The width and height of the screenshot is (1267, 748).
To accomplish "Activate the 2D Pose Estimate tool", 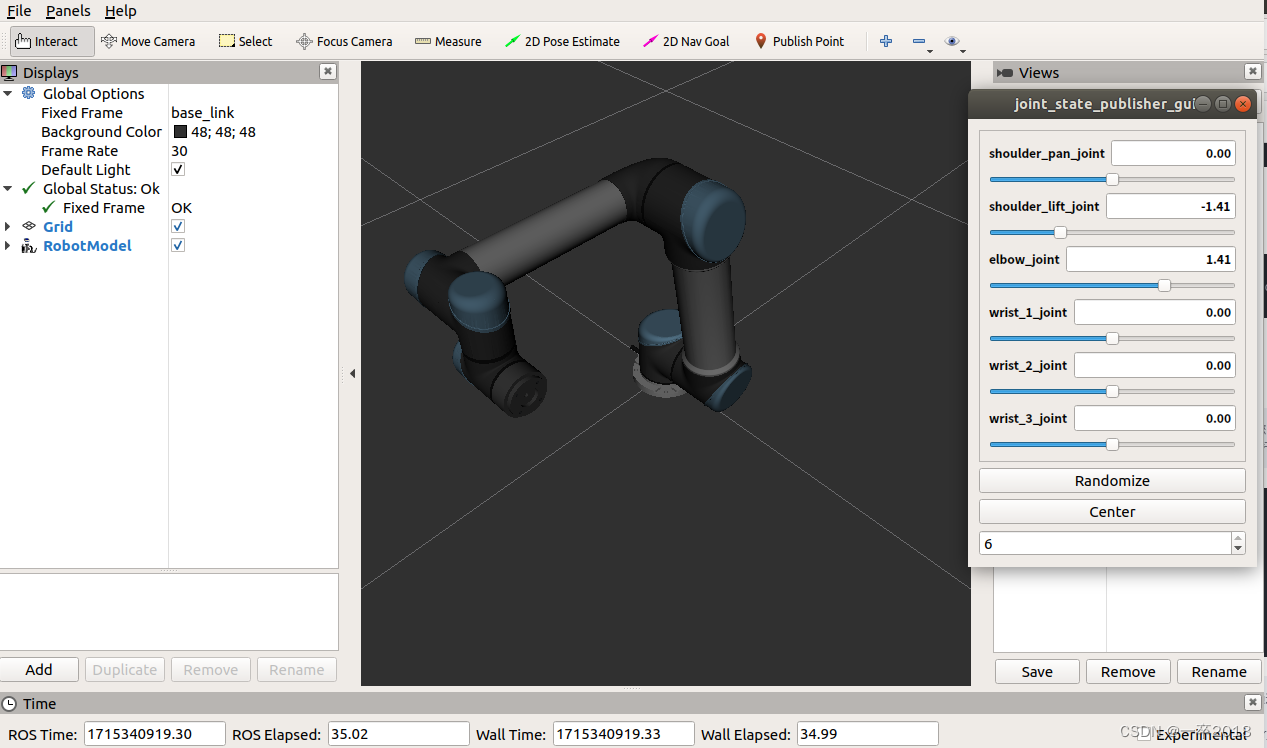I will coord(562,41).
